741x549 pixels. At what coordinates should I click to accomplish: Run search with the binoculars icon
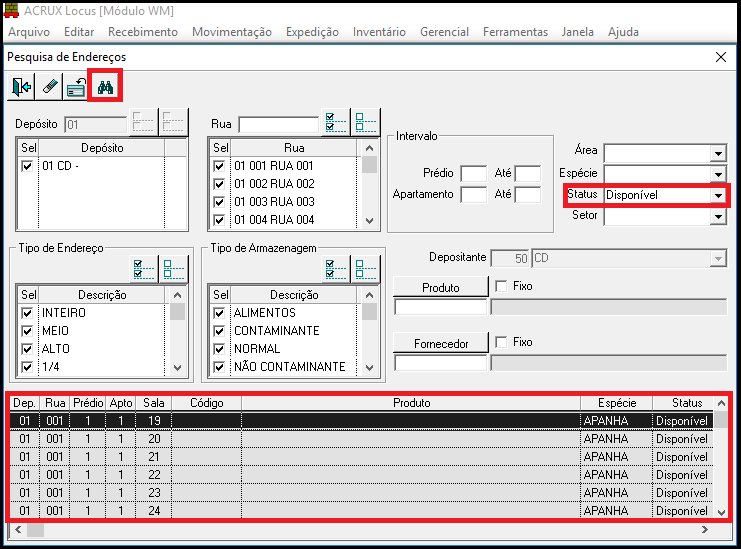[105, 86]
